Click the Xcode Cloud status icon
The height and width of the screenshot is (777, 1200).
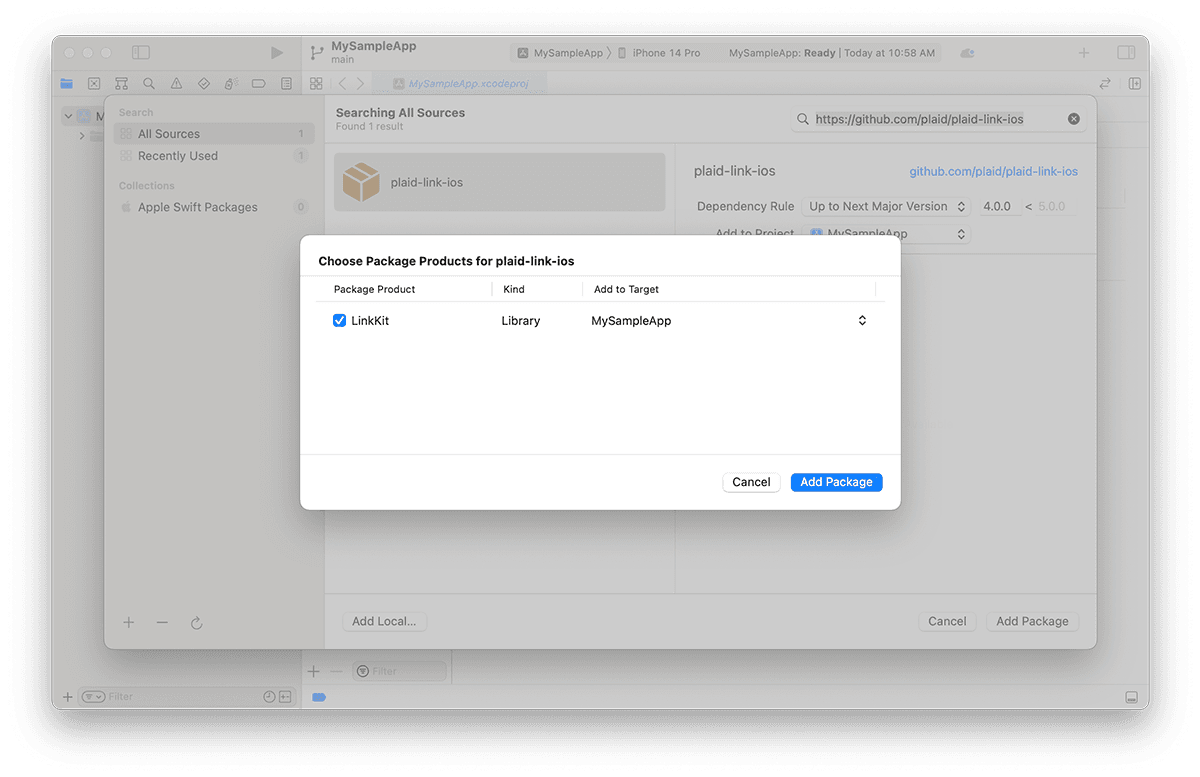coord(967,53)
